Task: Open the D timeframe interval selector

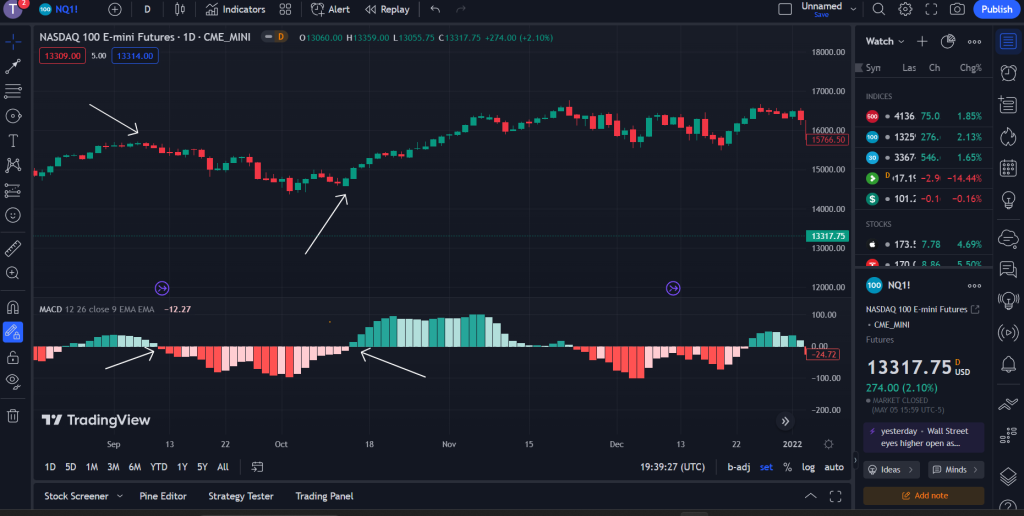Action: pos(147,9)
